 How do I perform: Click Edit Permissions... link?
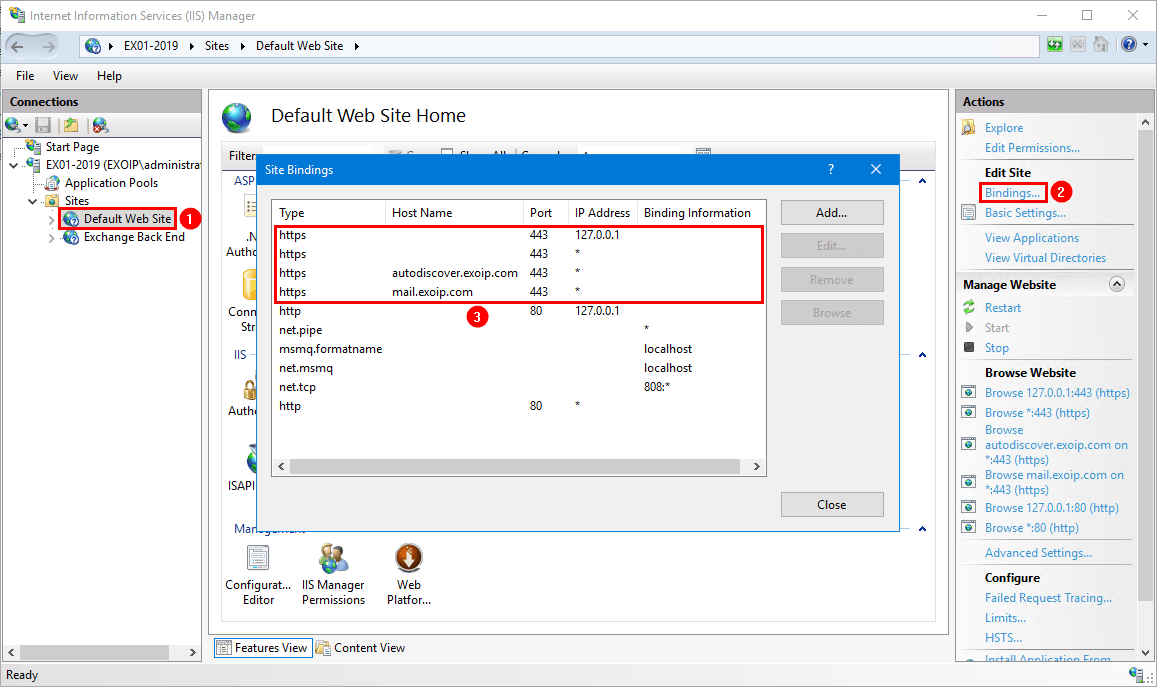1032,148
